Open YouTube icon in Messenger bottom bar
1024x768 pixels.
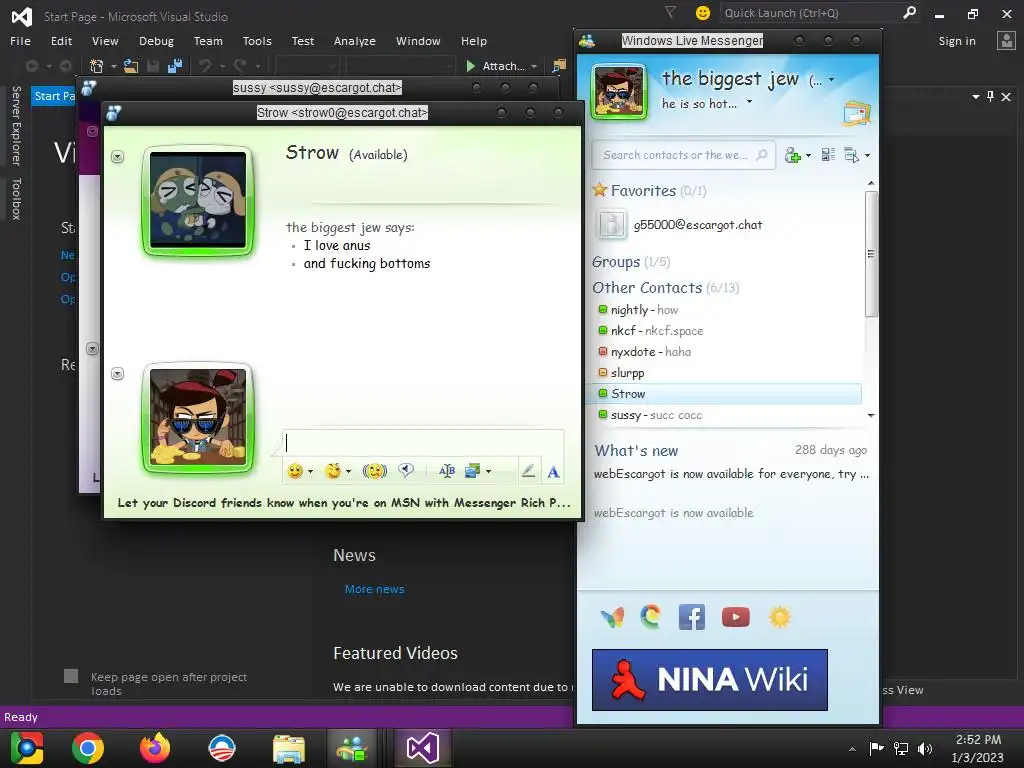[x=735, y=617]
